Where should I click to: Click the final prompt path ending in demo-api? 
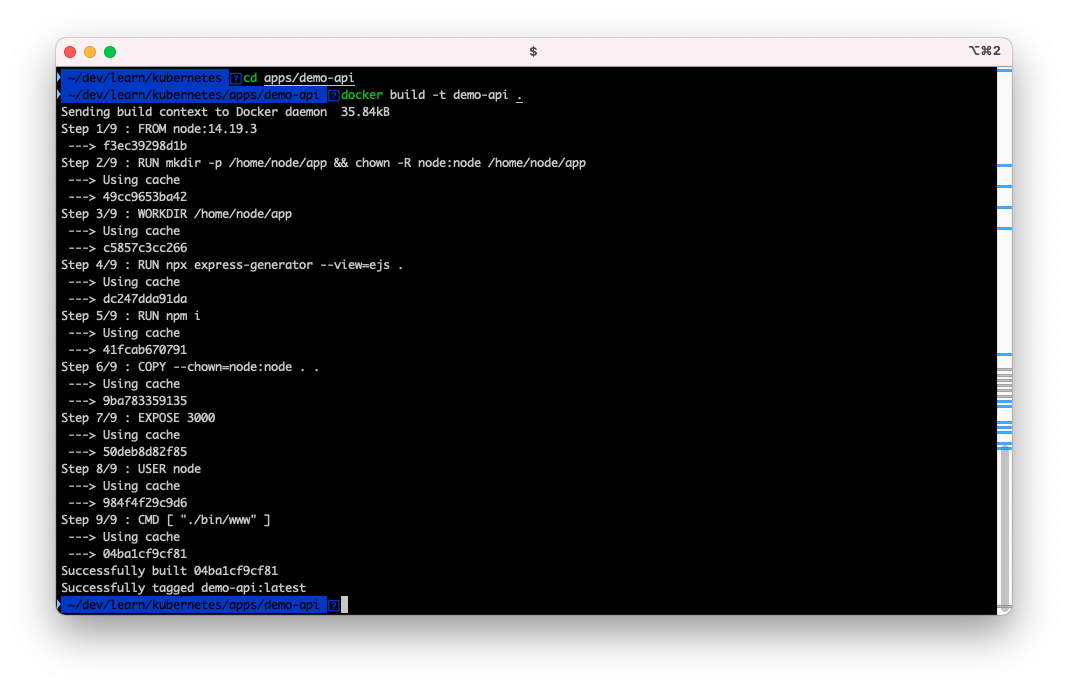pos(193,605)
